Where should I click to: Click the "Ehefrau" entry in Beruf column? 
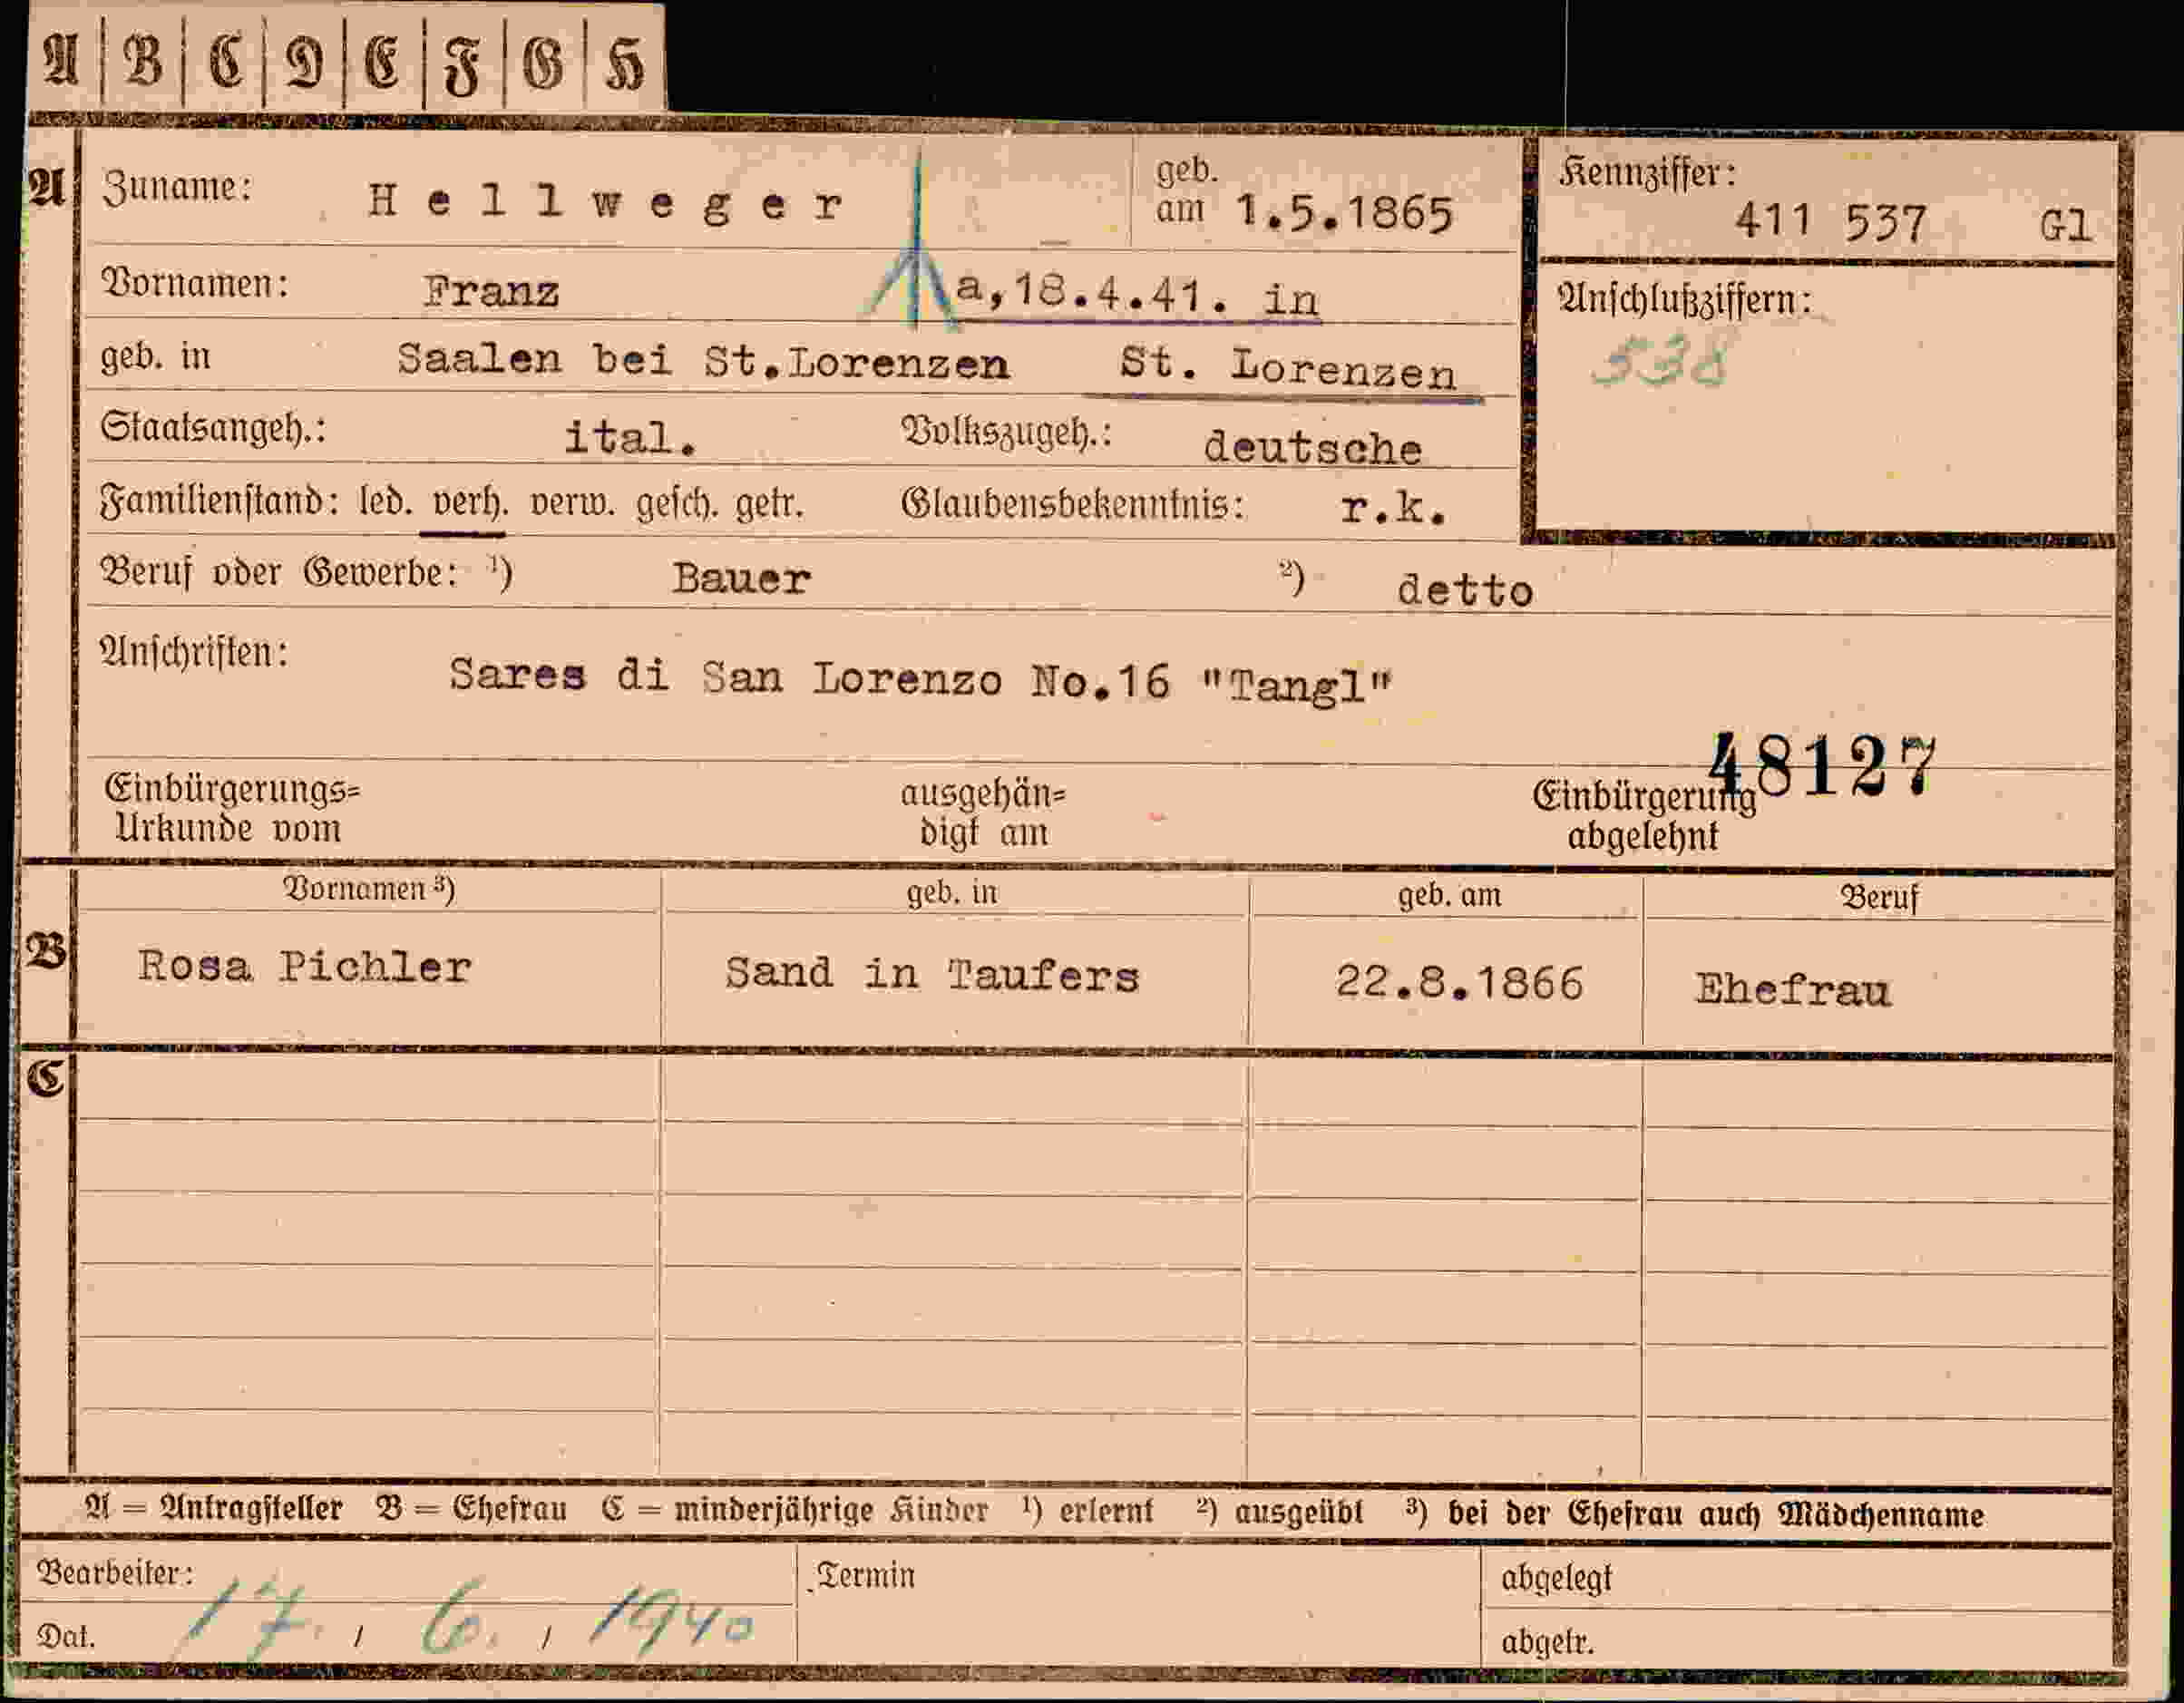[x=1793, y=990]
